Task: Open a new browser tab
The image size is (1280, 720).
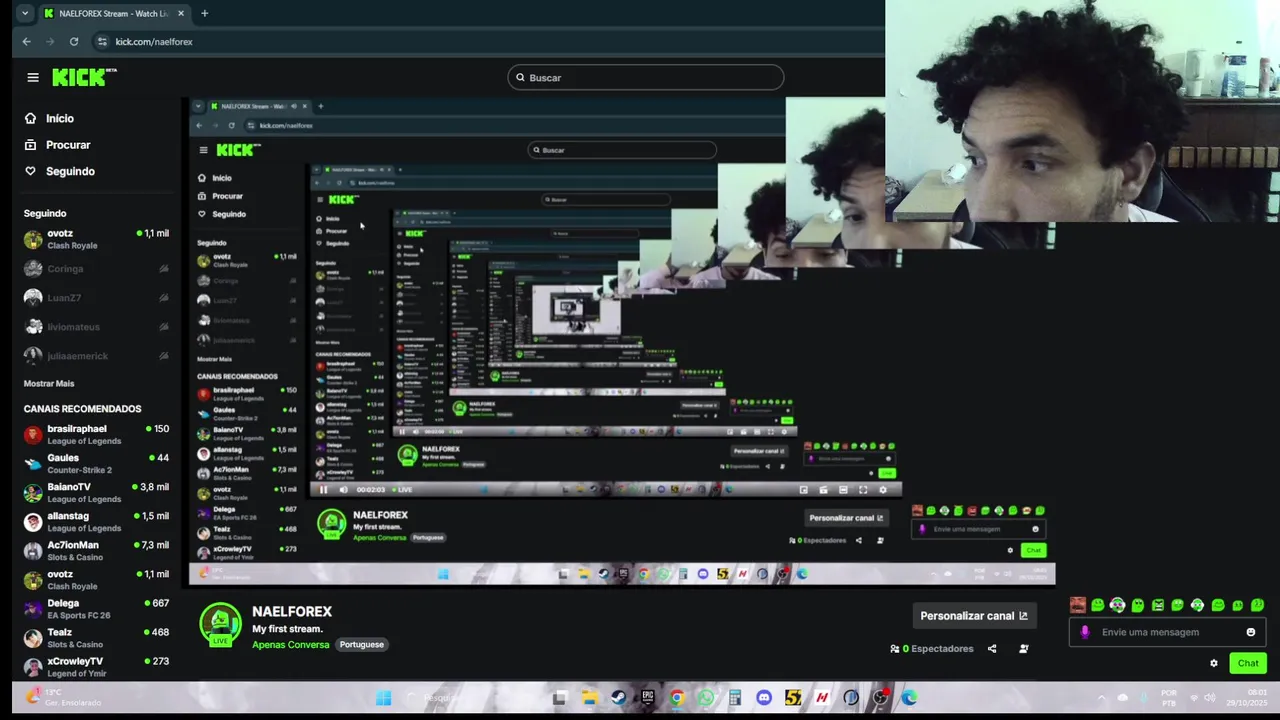Action: pos(204,13)
